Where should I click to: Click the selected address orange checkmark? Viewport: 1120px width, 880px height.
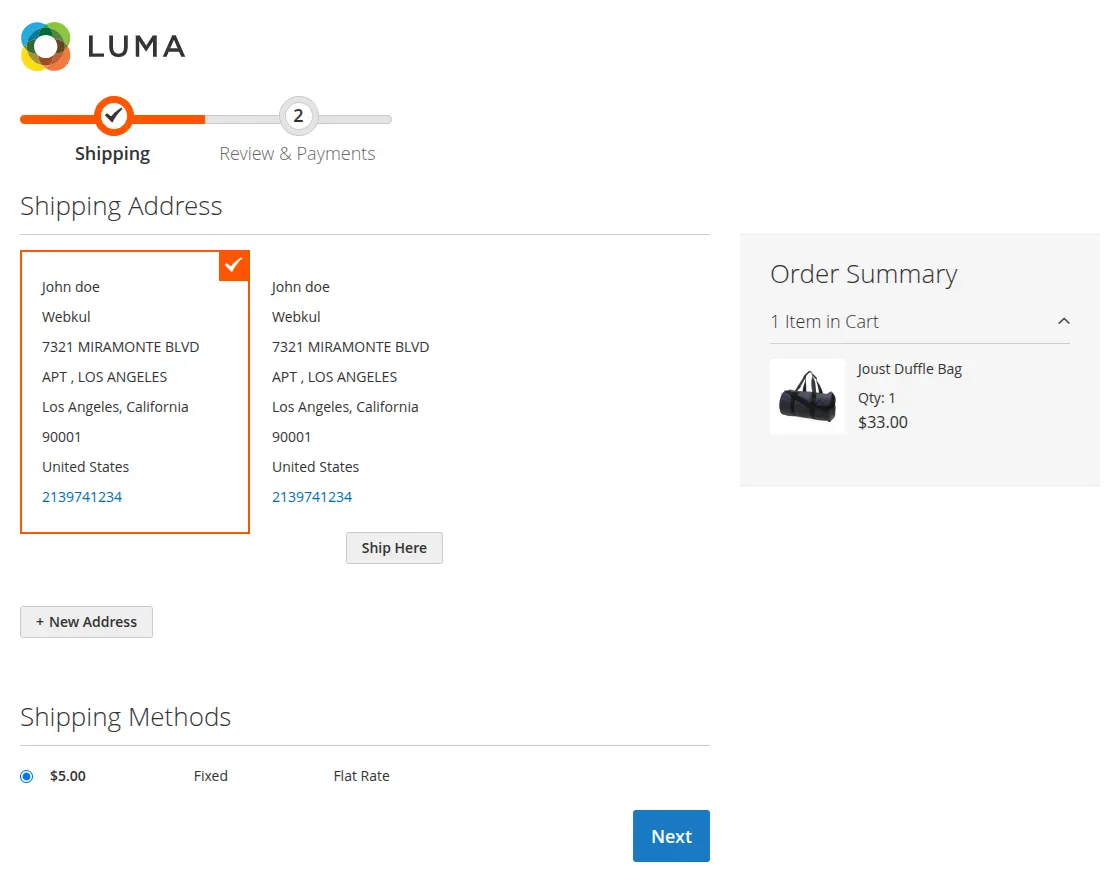pos(234,266)
